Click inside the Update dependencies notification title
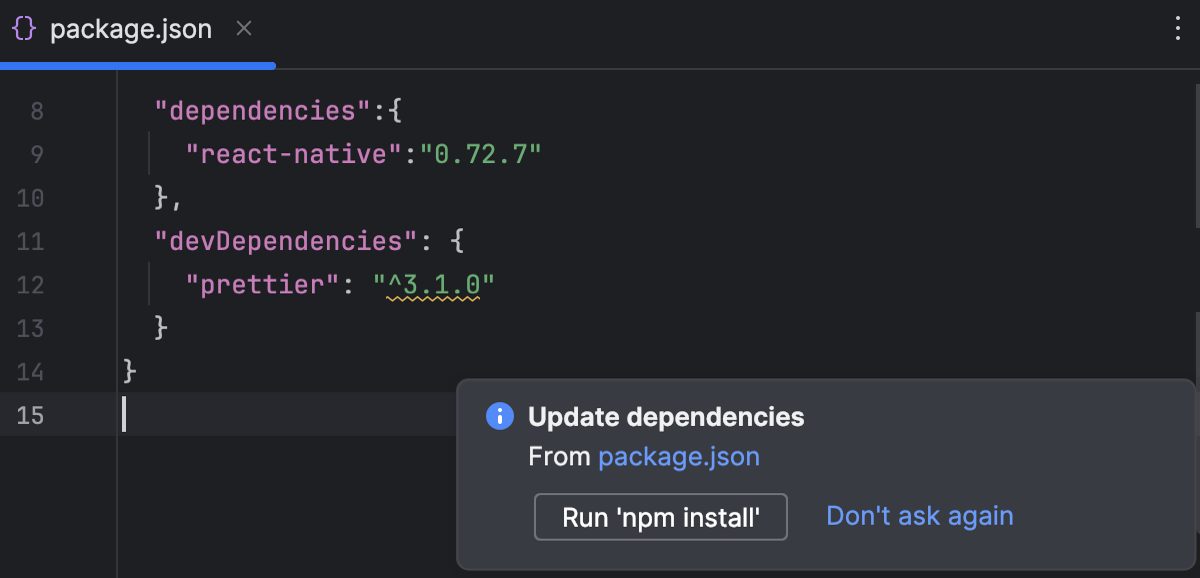 665,417
